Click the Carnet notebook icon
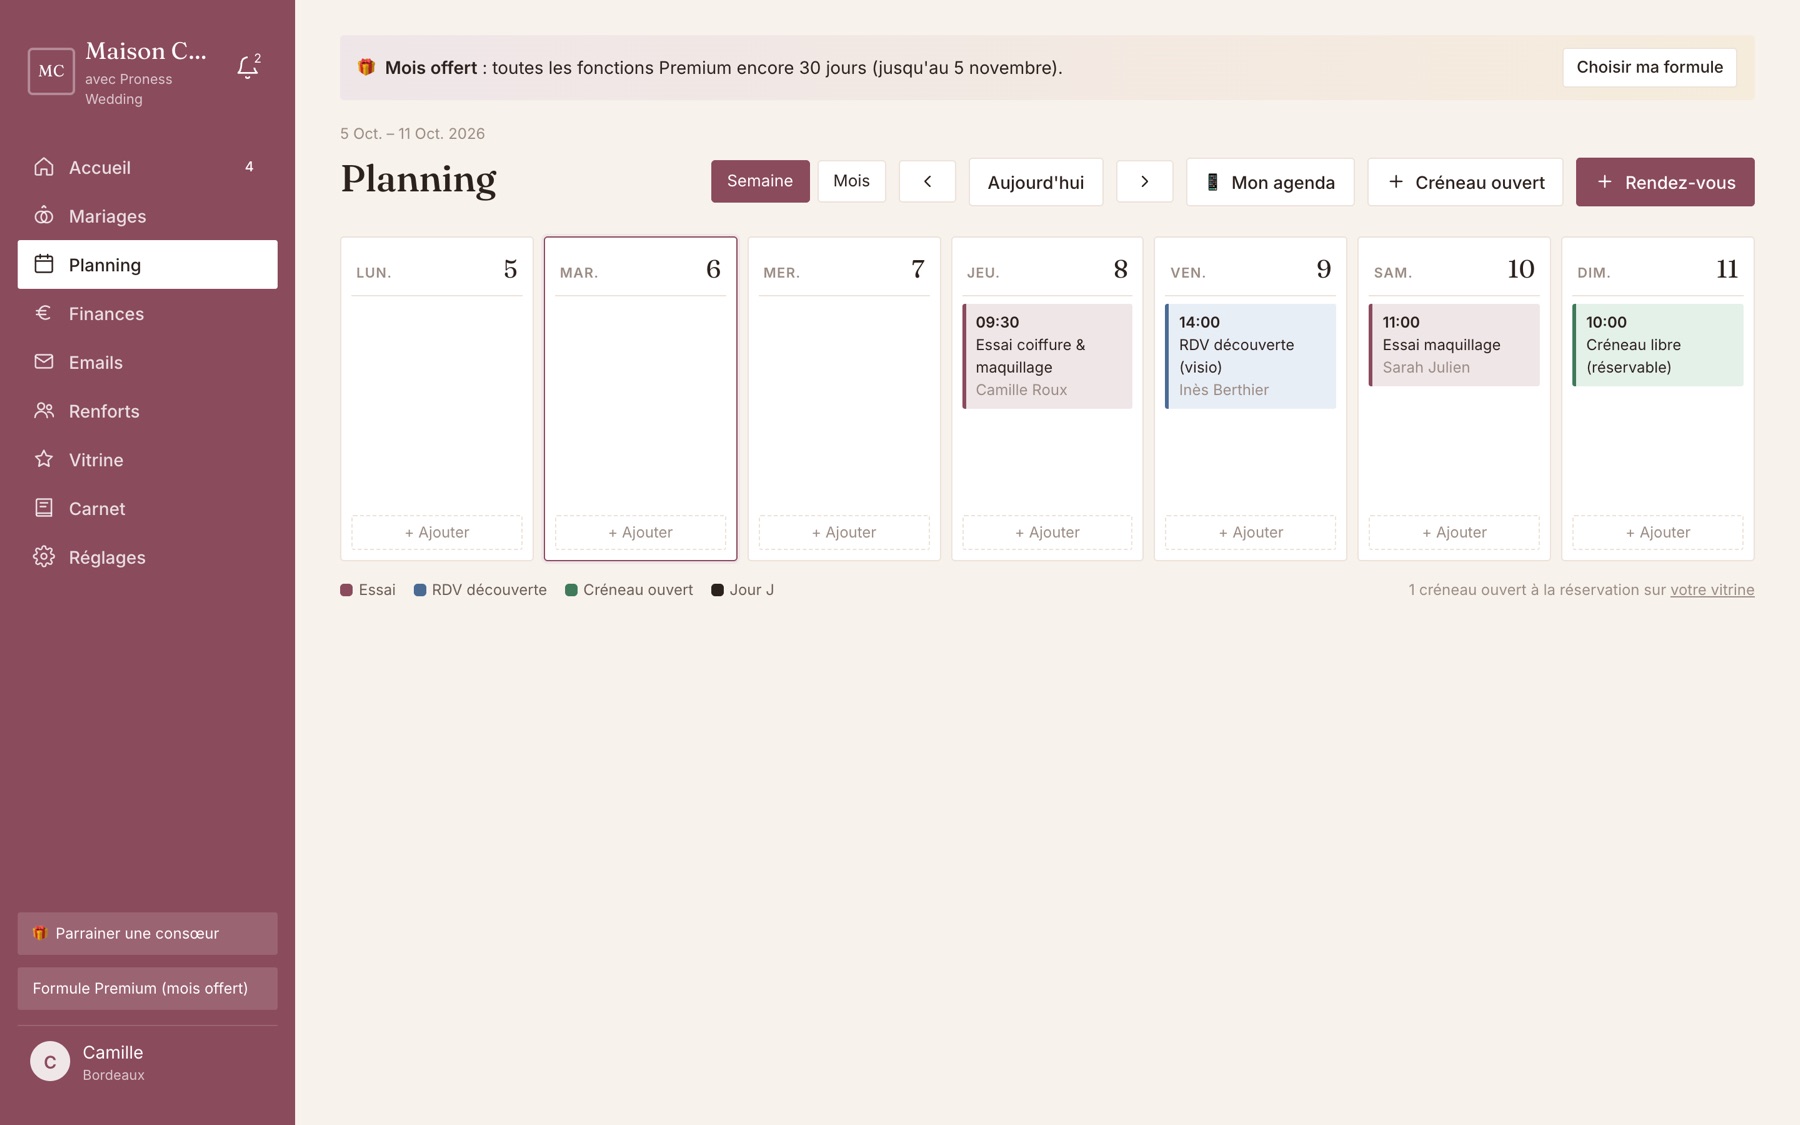1800x1125 pixels. (44, 508)
